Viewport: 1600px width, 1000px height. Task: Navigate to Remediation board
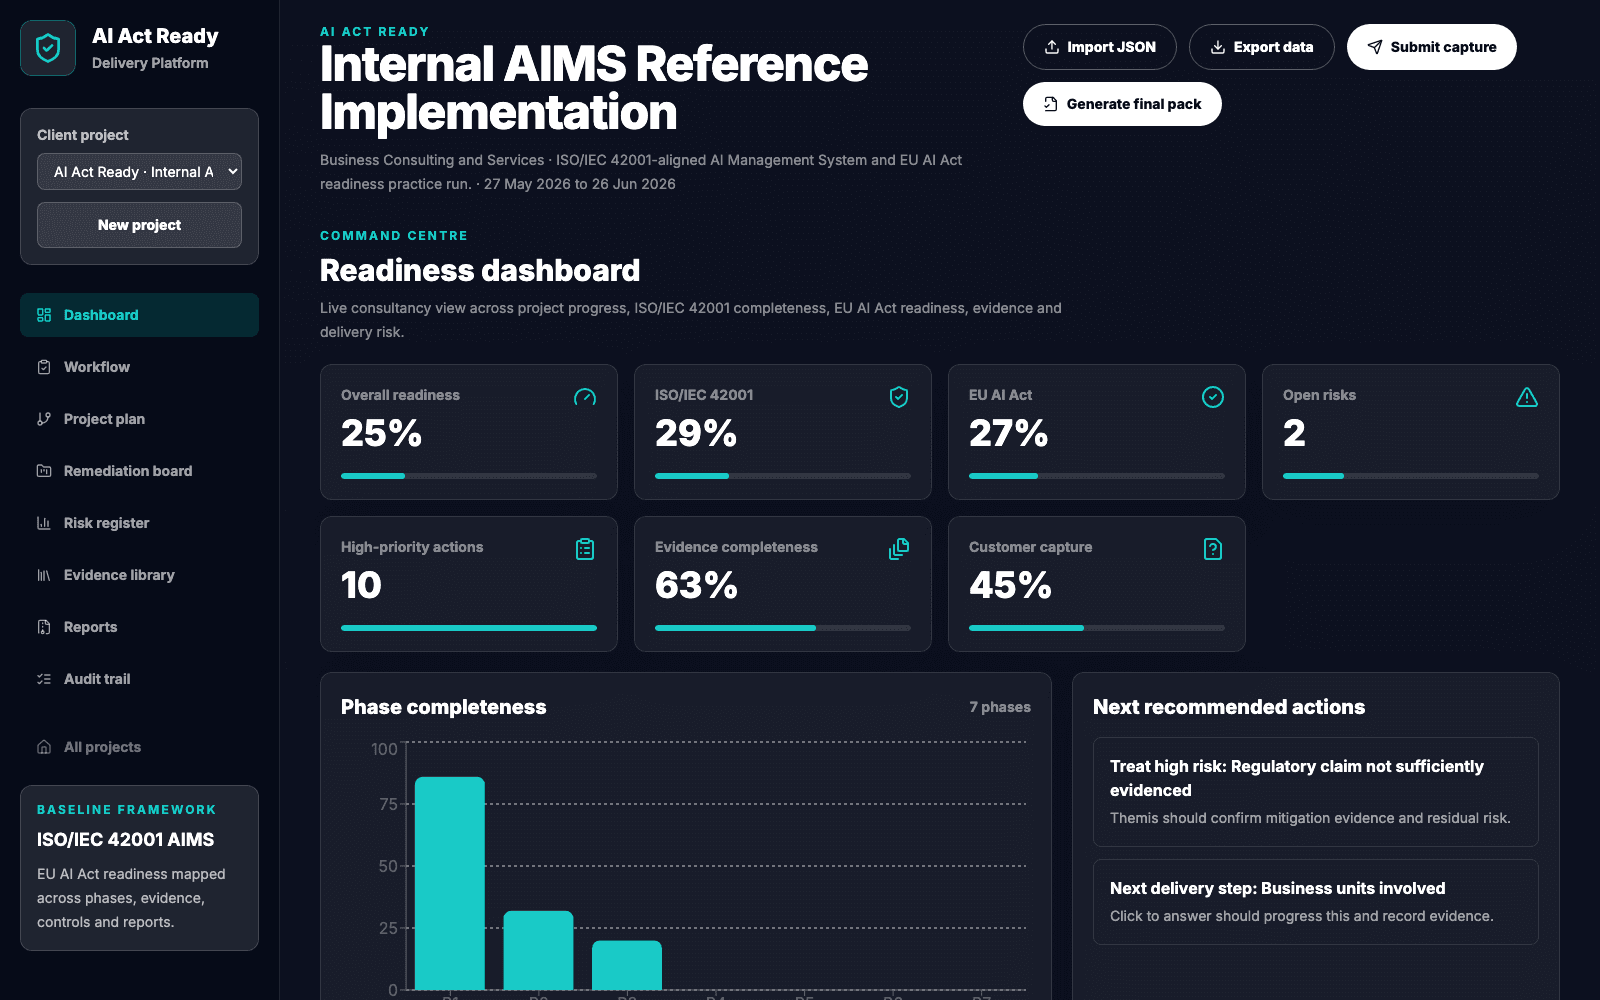[139, 471]
